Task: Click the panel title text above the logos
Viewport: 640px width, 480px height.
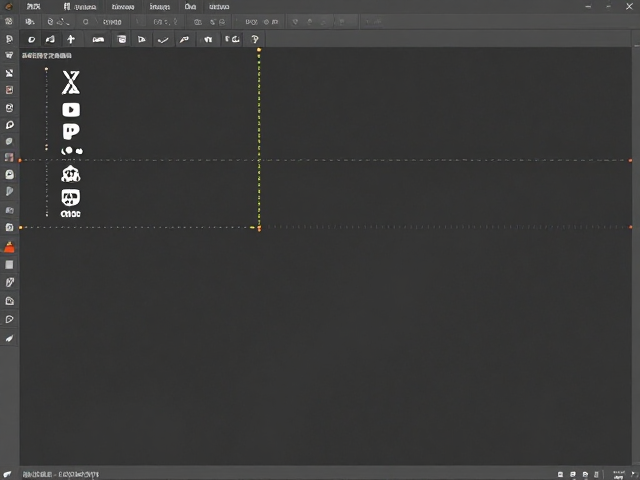Action: 47,56
